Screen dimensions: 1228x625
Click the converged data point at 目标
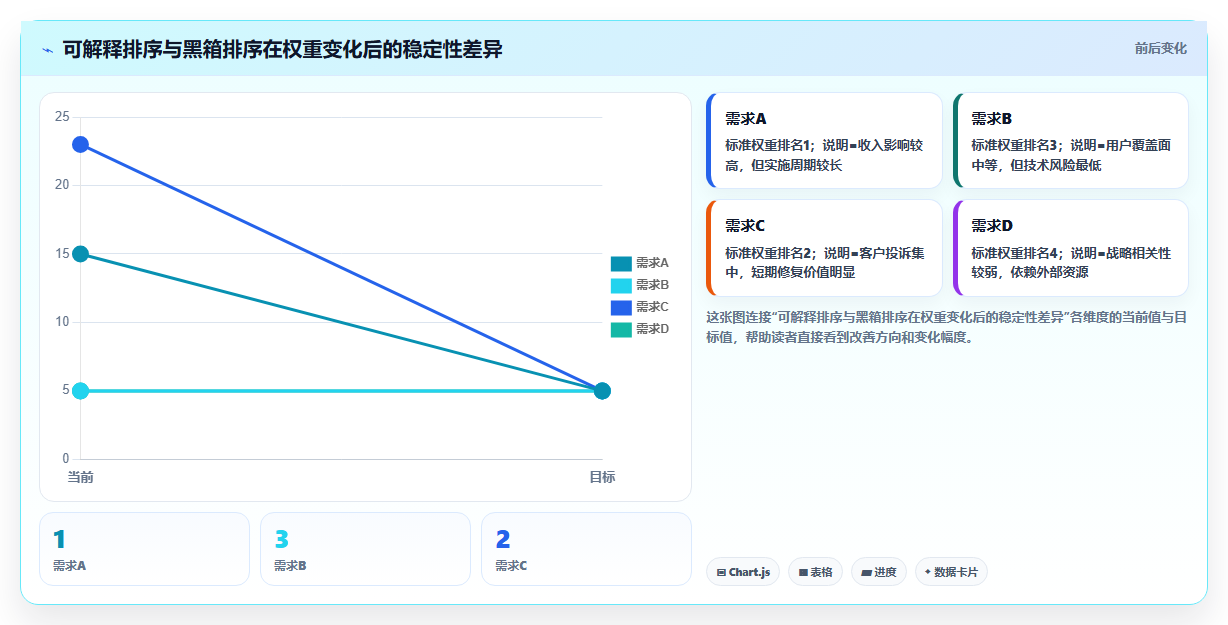pos(602,390)
